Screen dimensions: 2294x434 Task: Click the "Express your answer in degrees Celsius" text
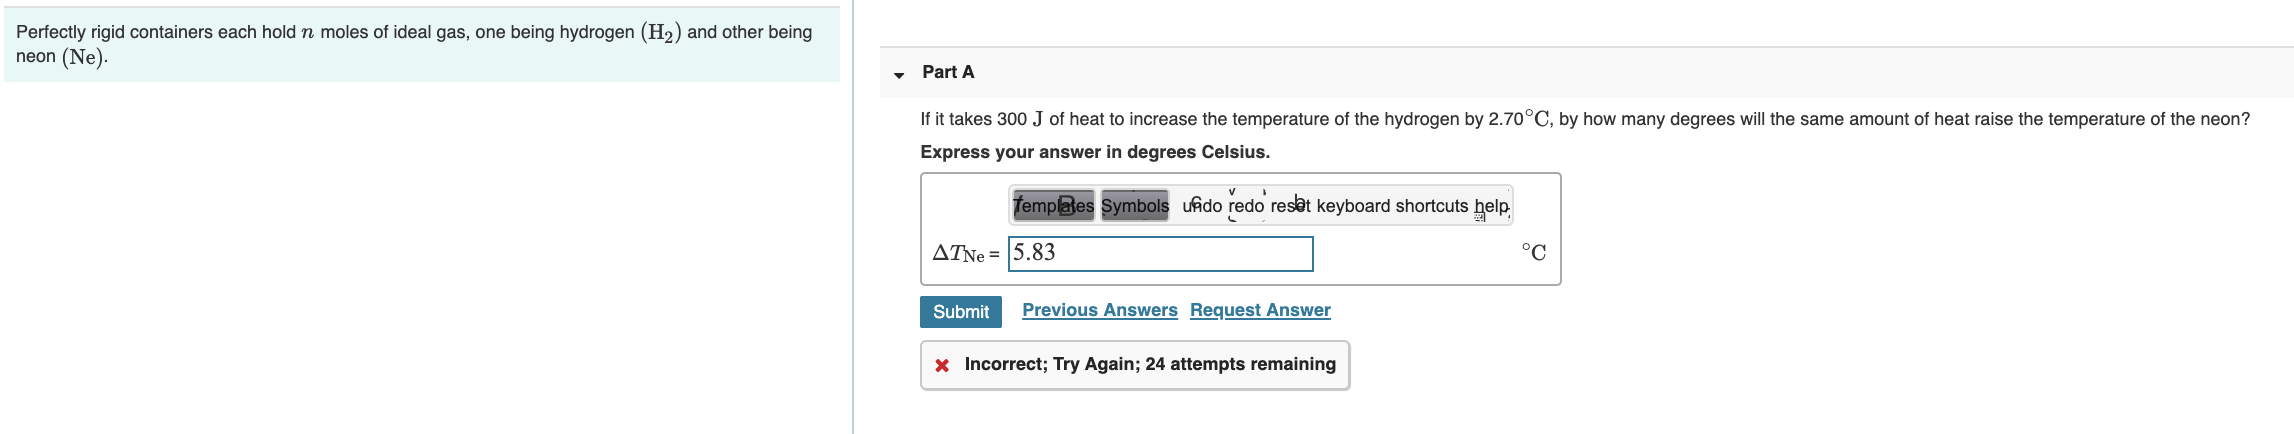point(1095,152)
